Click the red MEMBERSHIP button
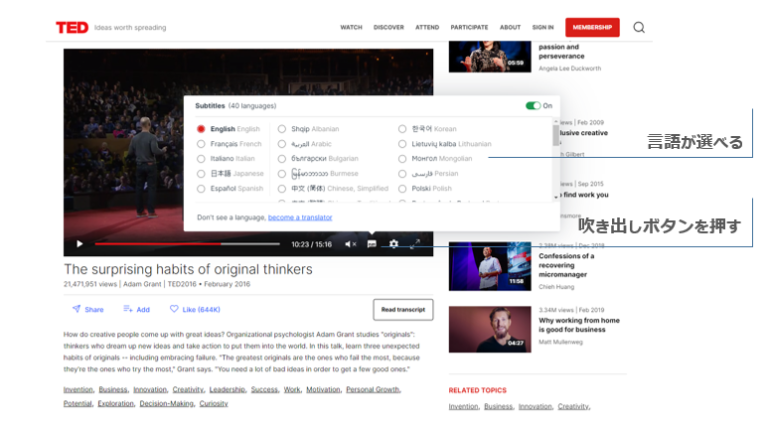 [592, 27]
